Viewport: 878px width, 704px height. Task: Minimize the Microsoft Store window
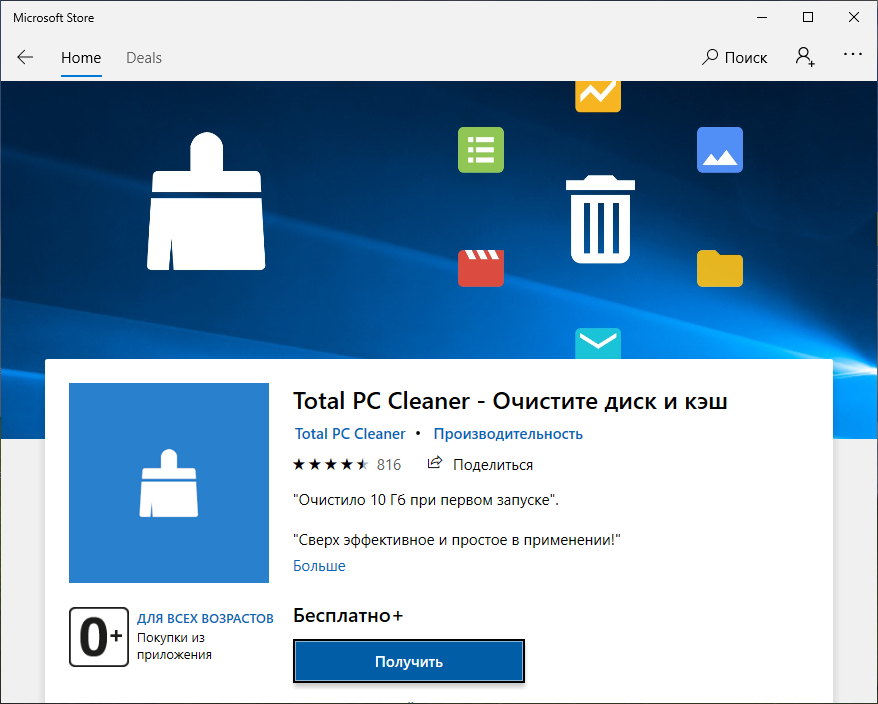[x=762, y=17]
